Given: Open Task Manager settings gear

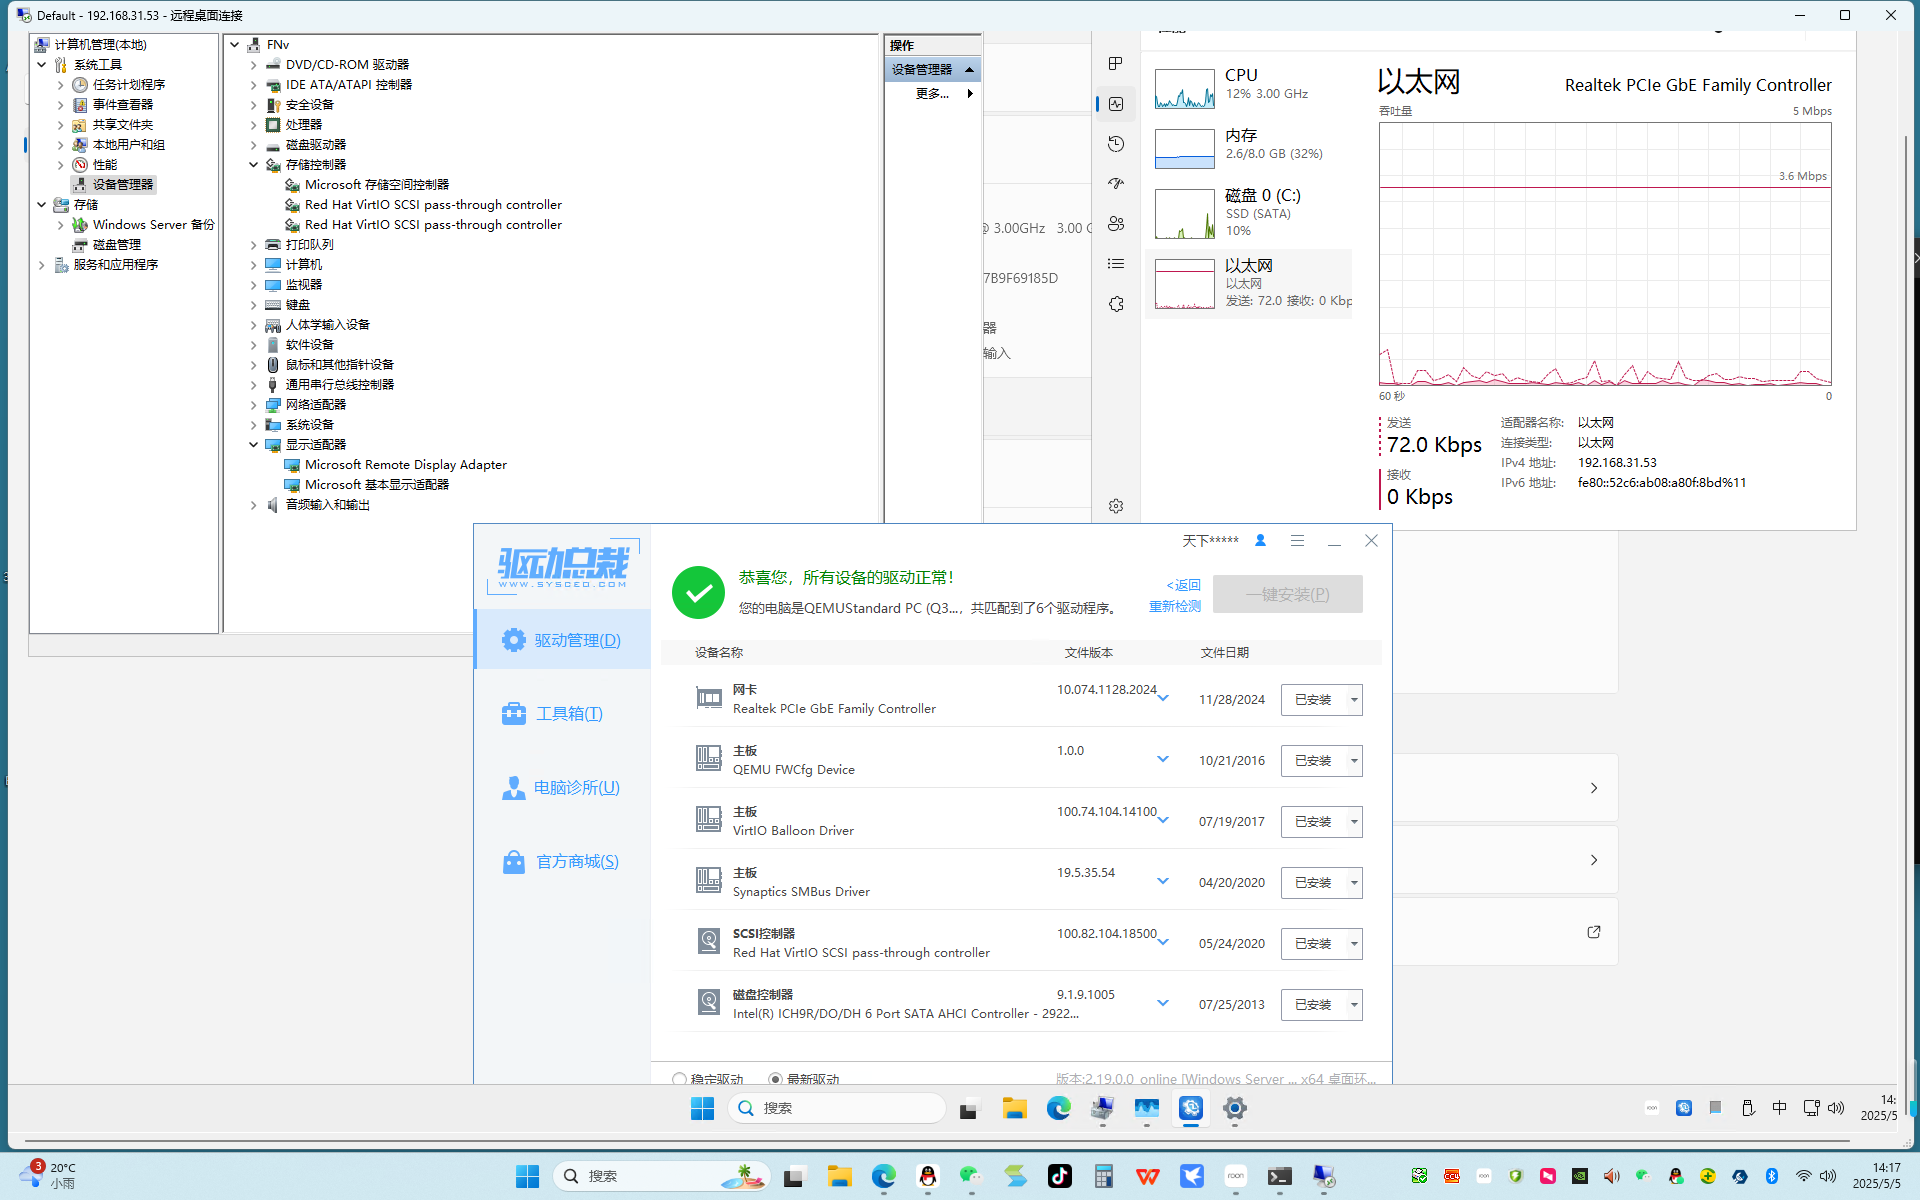Looking at the screenshot, I should 1116,506.
